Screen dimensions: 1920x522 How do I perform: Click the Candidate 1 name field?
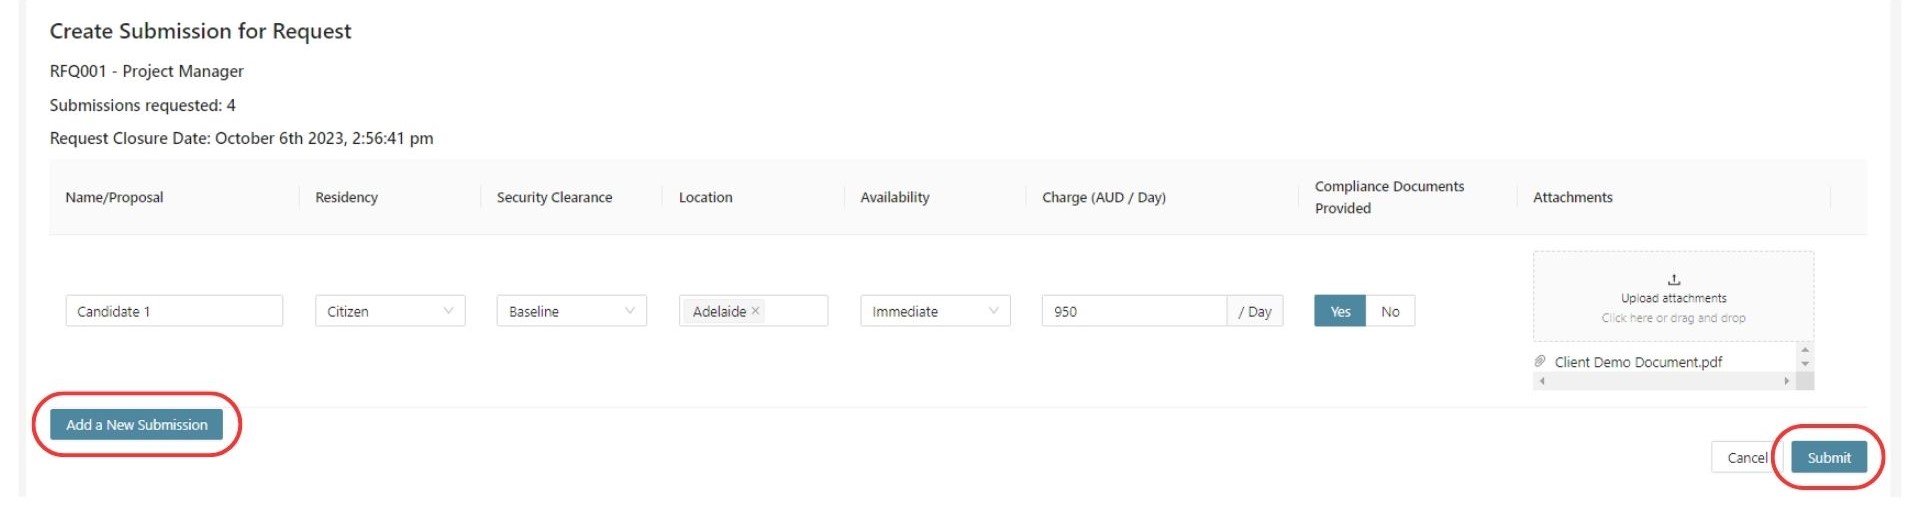click(174, 311)
